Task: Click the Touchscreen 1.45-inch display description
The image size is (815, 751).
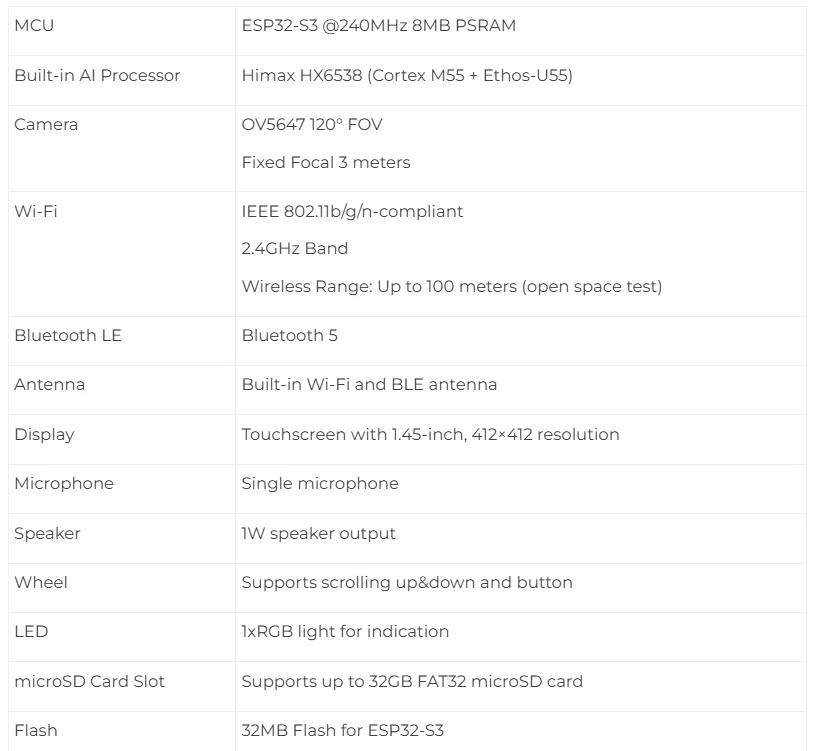Action: click(x=430, y=434)
